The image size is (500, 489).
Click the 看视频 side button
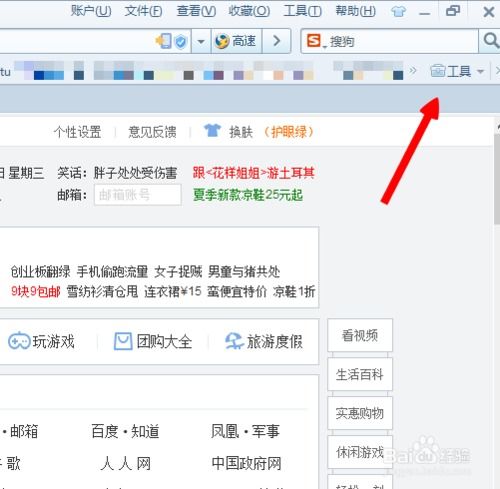(x=360, y=335)
